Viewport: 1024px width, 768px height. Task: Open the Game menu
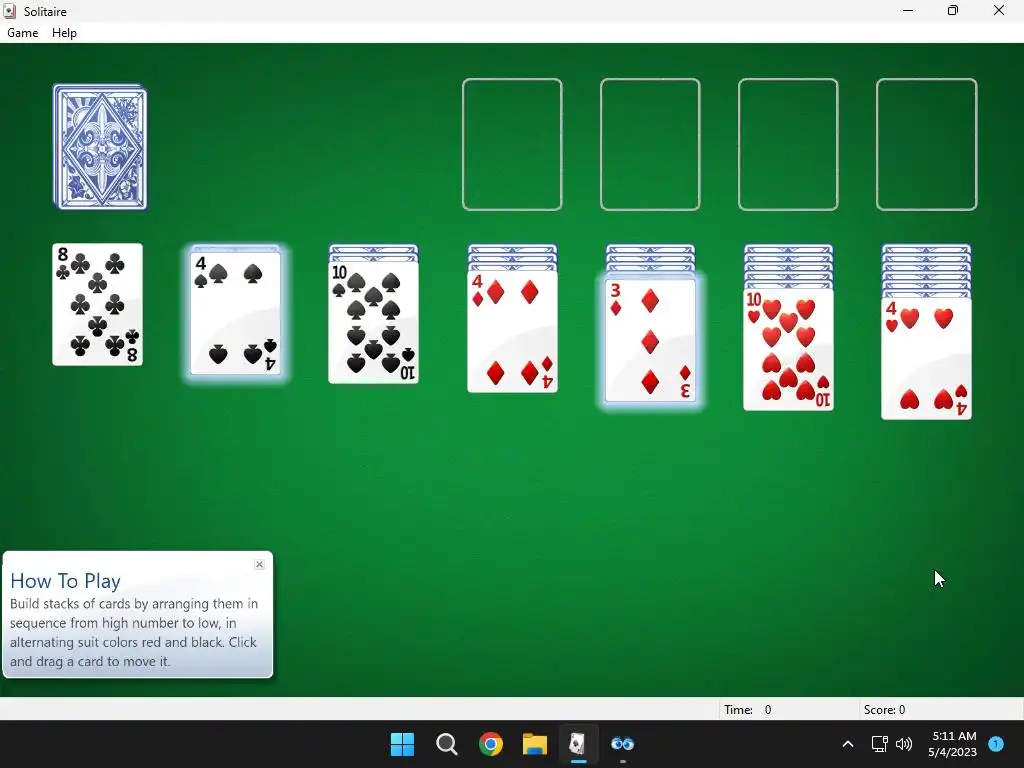pyautogui.click(x=23, y=33)
